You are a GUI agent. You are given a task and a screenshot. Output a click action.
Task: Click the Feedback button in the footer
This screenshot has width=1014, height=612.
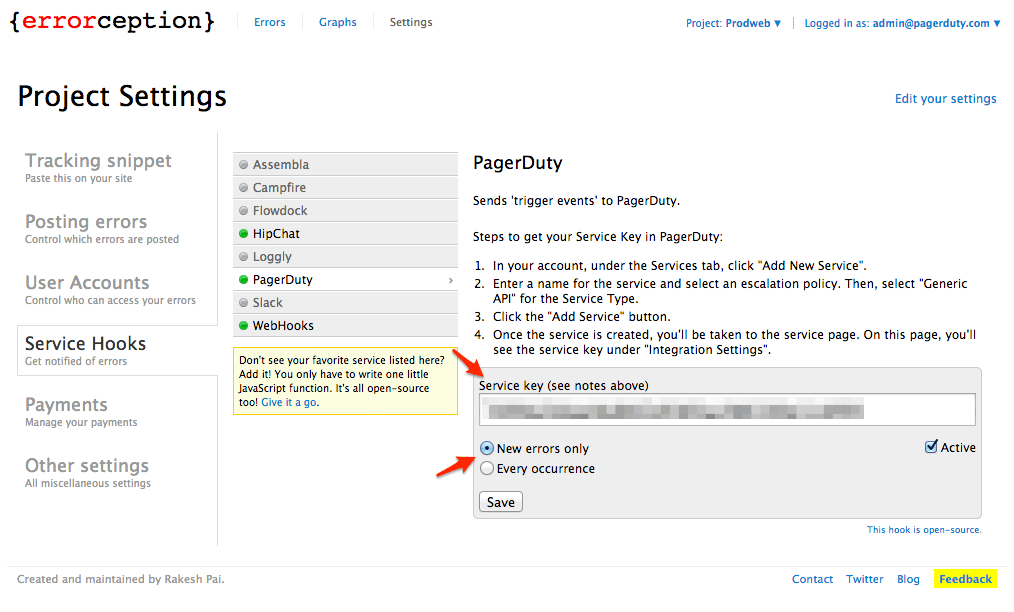point(964,578)
